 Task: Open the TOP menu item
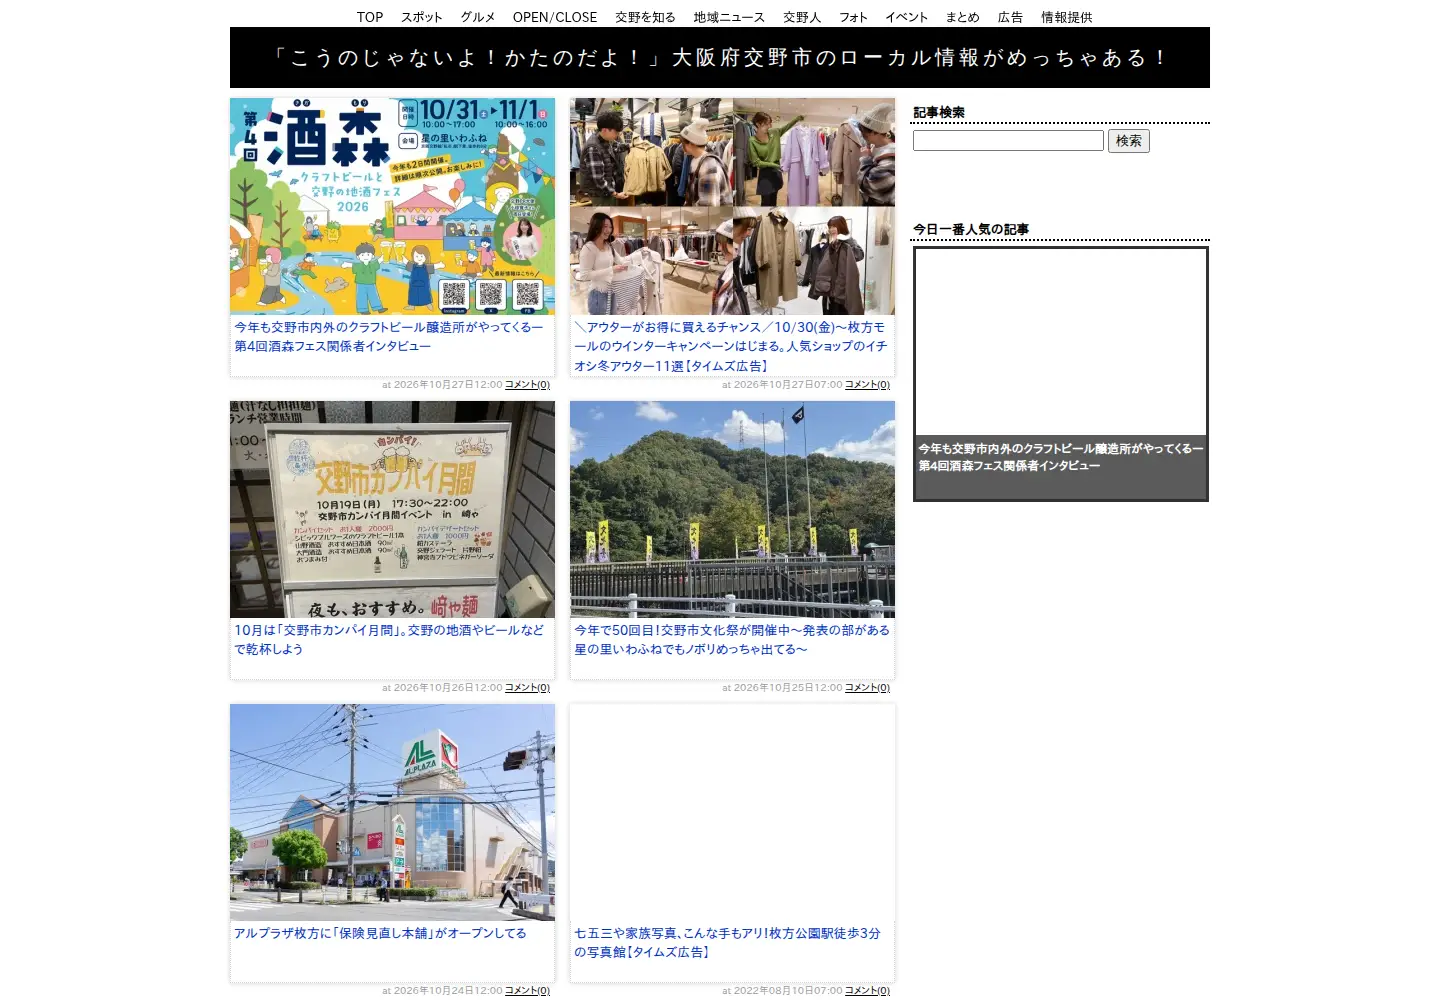(370, 17)
